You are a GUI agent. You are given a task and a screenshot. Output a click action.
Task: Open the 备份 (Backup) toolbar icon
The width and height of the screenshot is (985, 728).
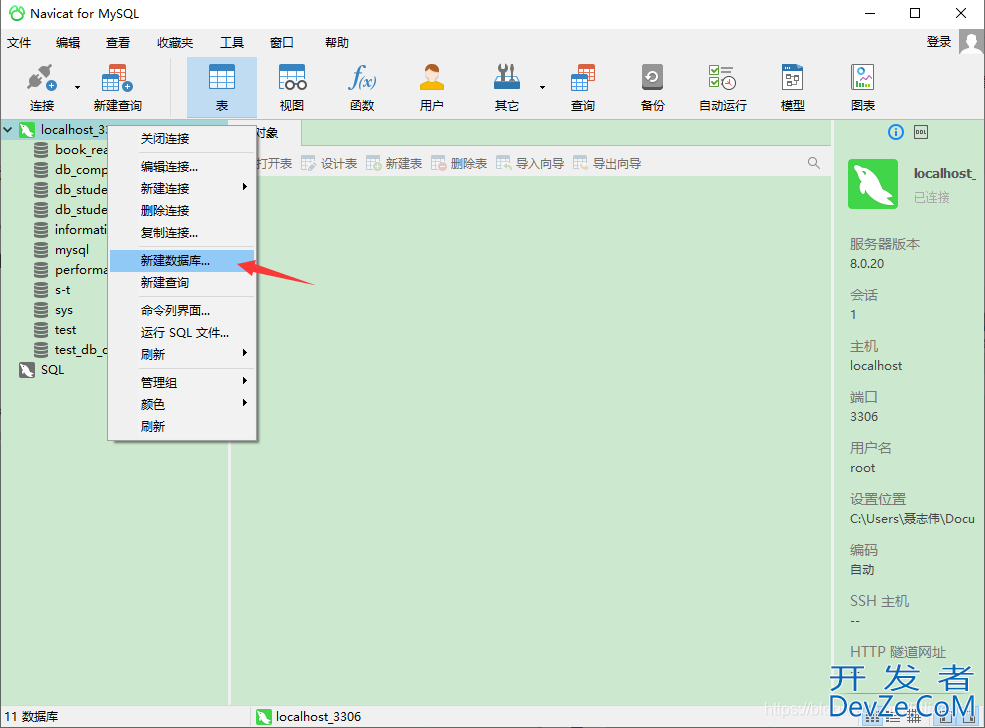652,87
